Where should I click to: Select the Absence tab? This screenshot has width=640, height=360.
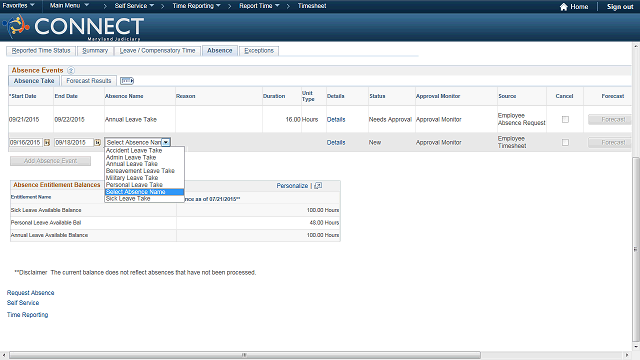point(220,51)
